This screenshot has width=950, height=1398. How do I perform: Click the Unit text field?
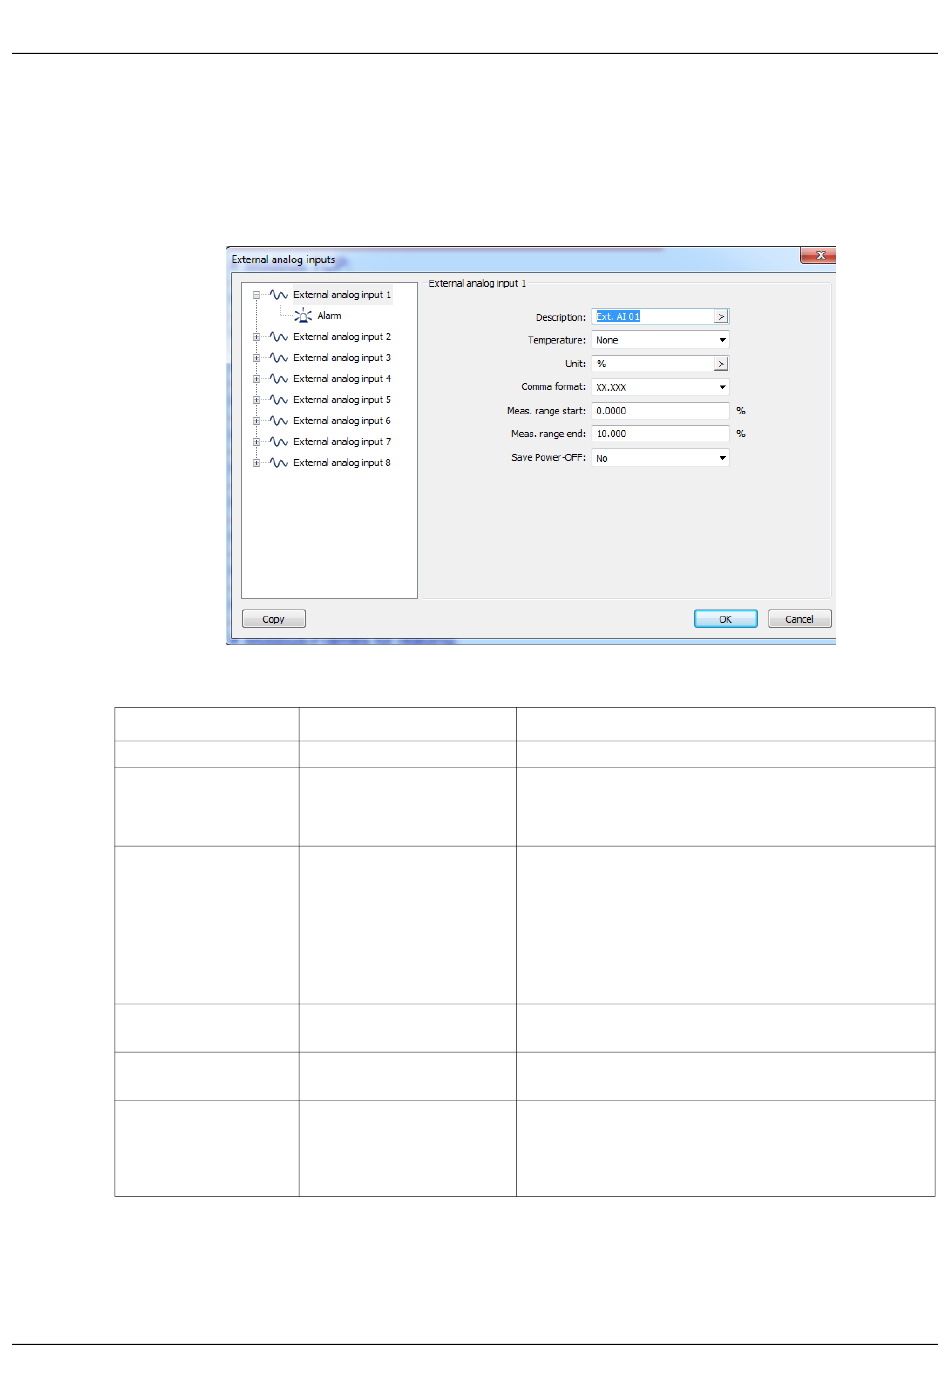pos(653,364)
